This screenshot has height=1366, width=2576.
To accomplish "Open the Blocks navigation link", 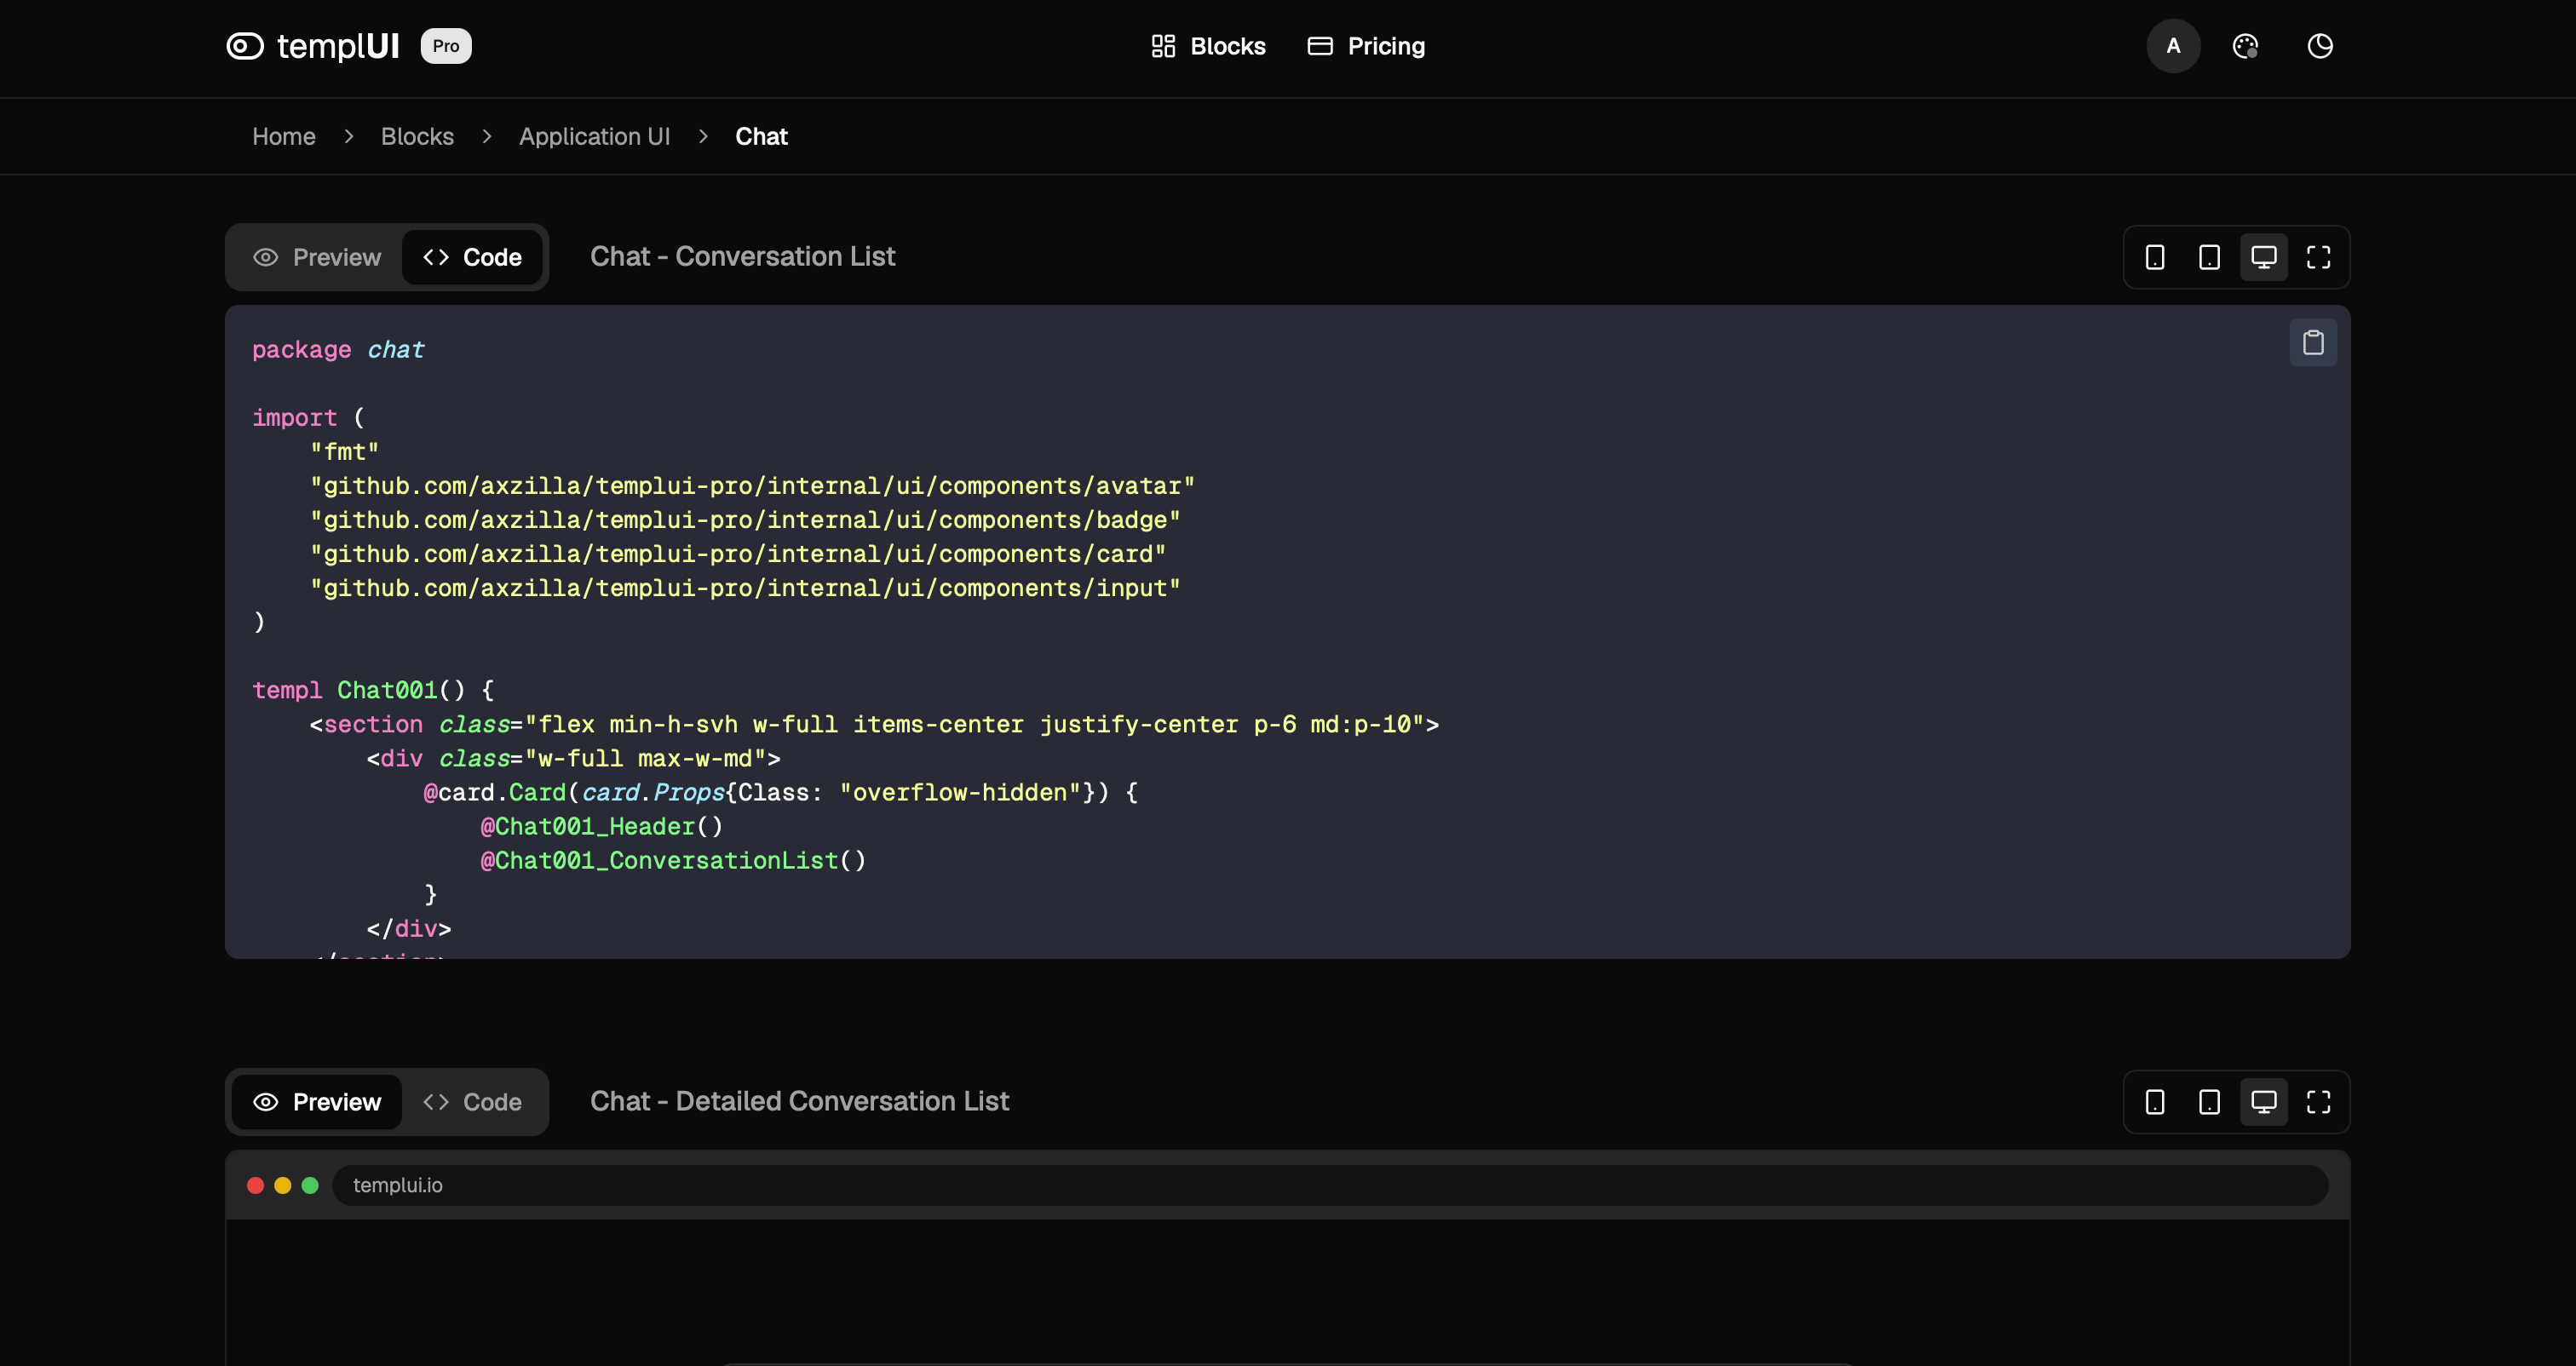I will [x=1208, y=46].
